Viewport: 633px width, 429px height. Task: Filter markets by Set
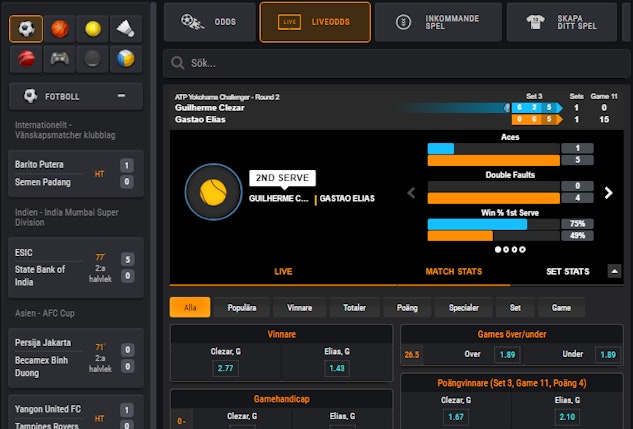pyautogui.click(x=515, y=308)
